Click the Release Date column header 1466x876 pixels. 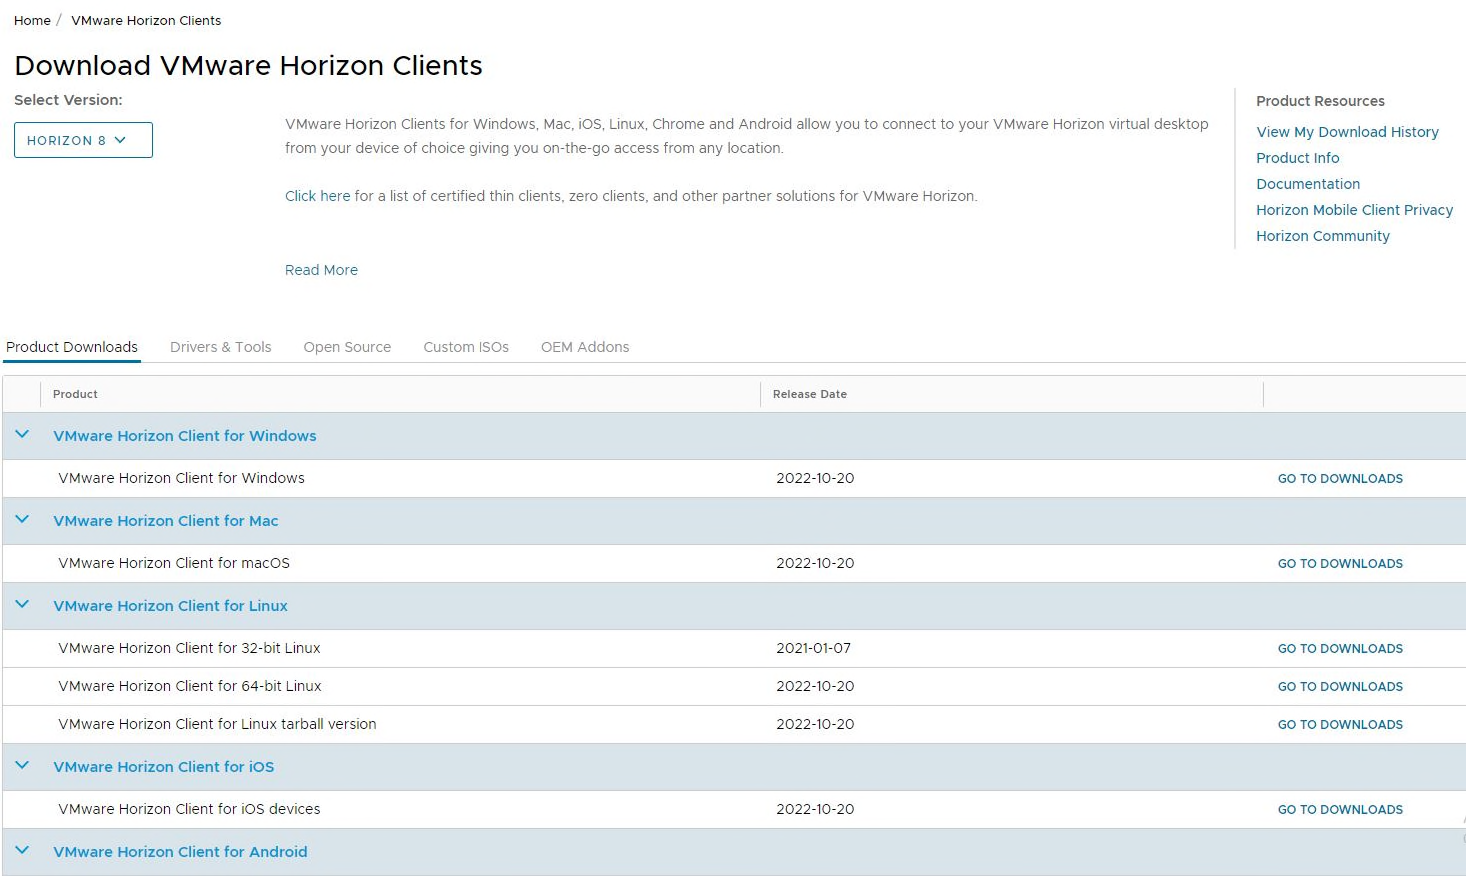click(810, 394)
